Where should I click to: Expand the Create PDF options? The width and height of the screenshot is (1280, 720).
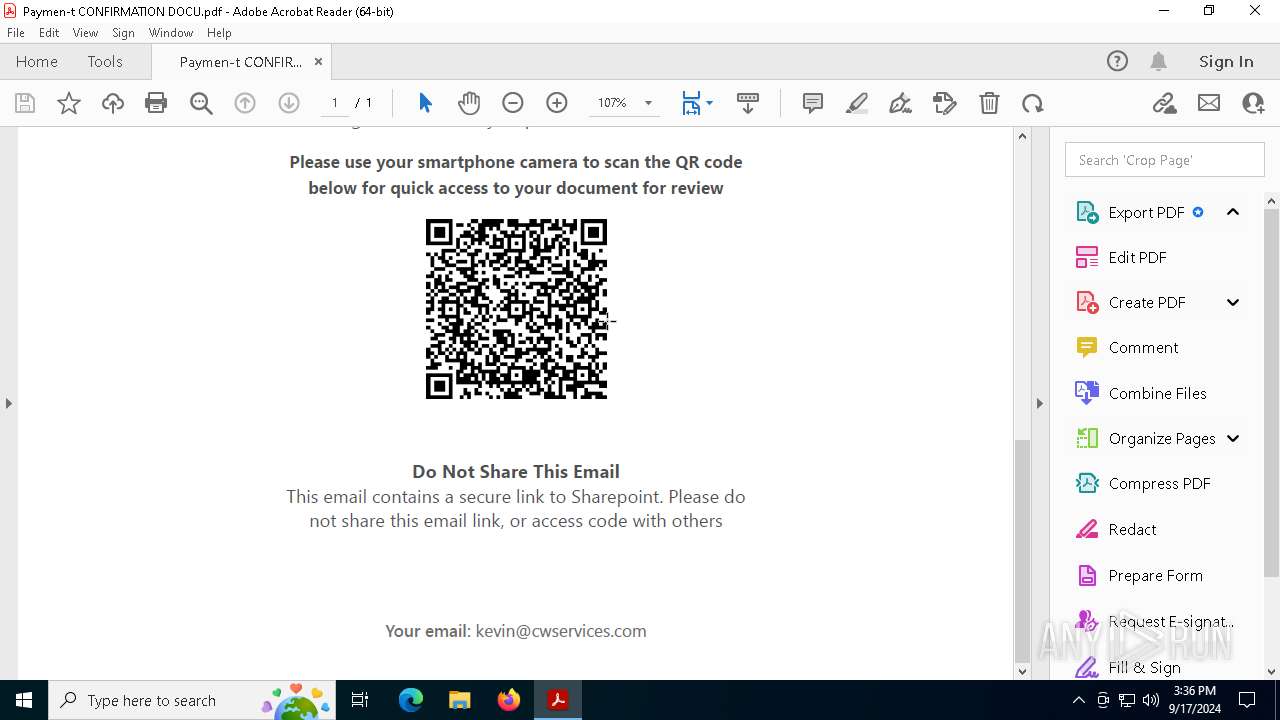pos(1233,302)
